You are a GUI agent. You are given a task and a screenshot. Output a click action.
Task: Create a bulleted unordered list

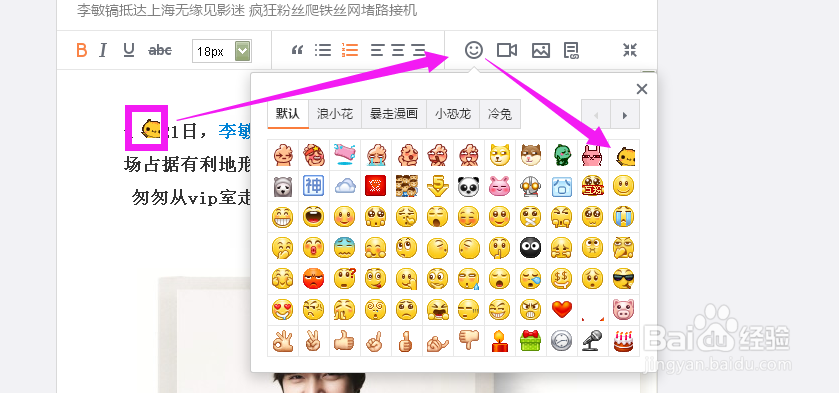[x=323, y=50]
